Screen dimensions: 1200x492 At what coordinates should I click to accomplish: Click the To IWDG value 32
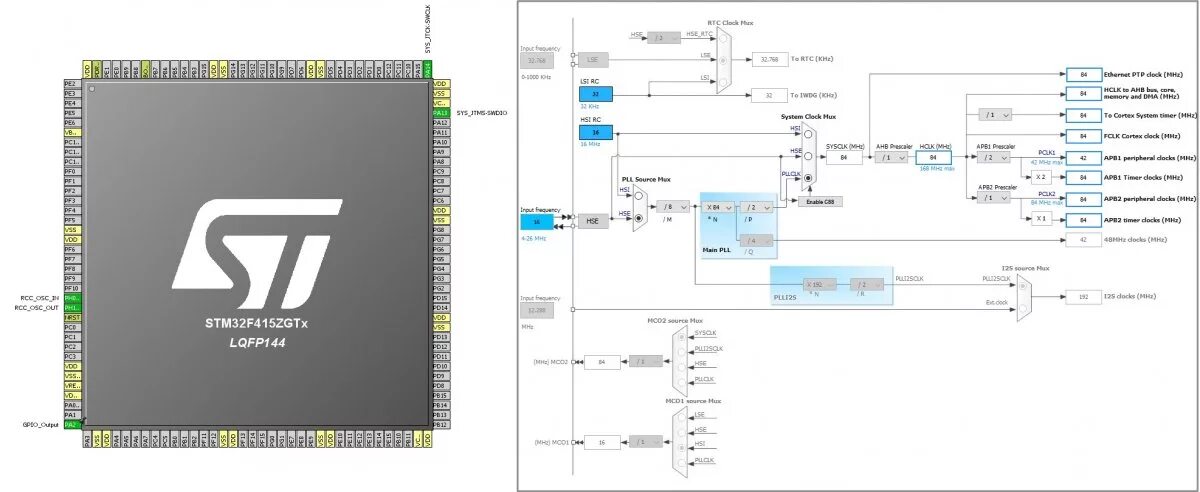pos(768,95)
